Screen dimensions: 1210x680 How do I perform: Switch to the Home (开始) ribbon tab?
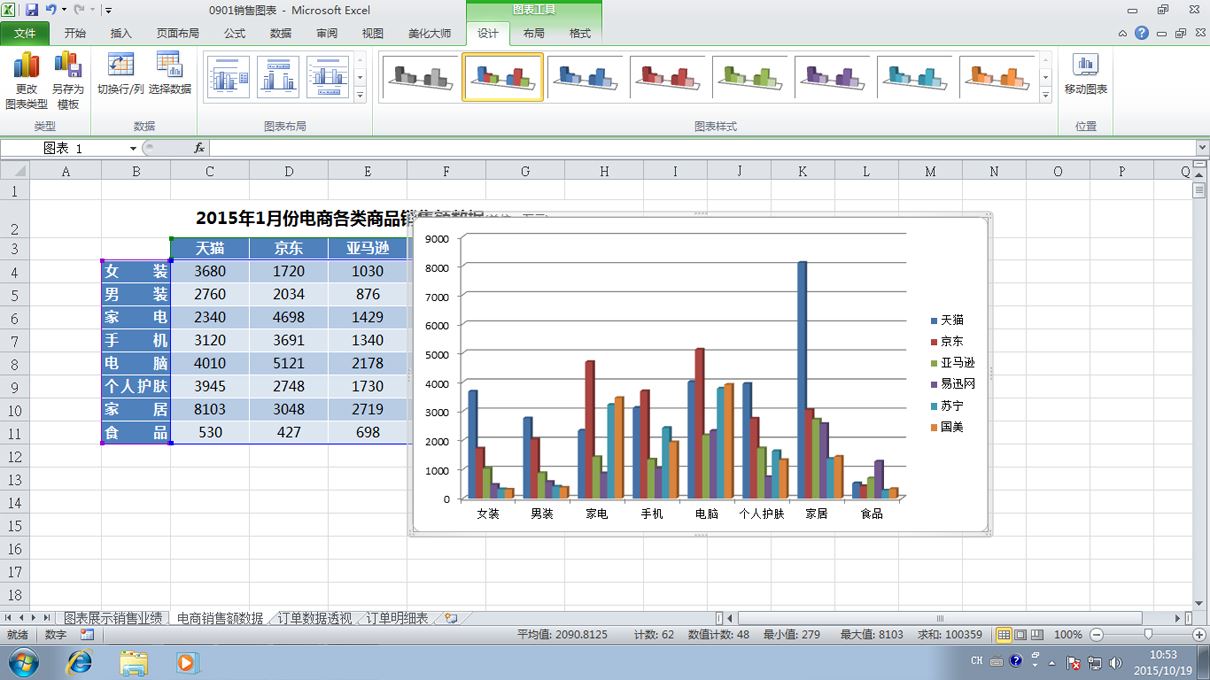pyautogui.click(x=75, y=33)
